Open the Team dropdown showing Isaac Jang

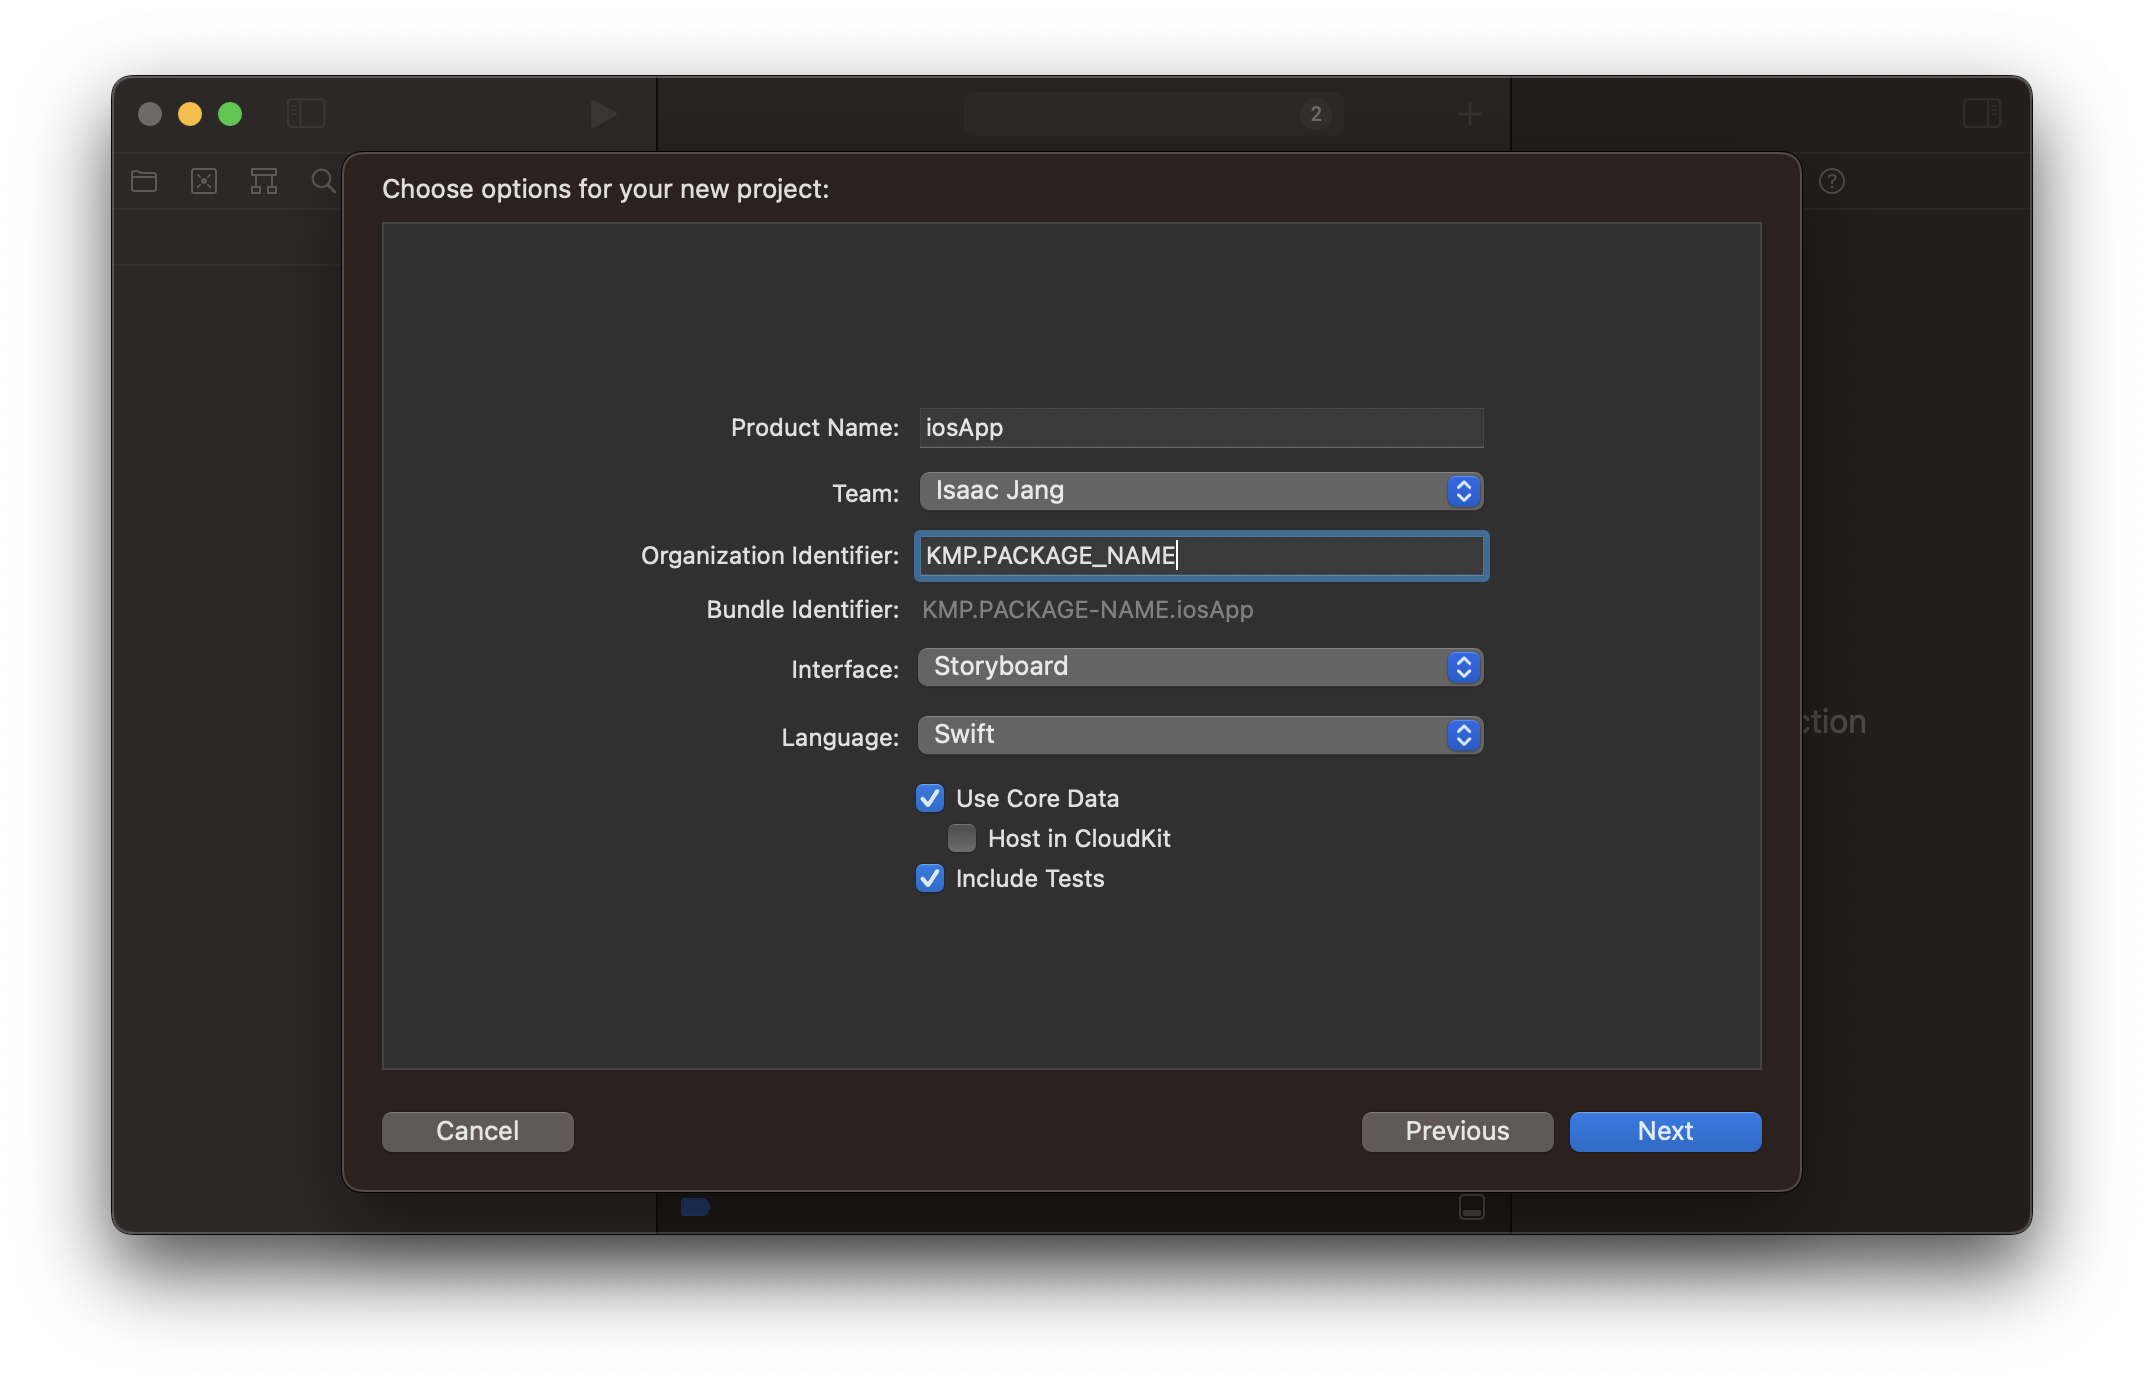(1200, 491)
